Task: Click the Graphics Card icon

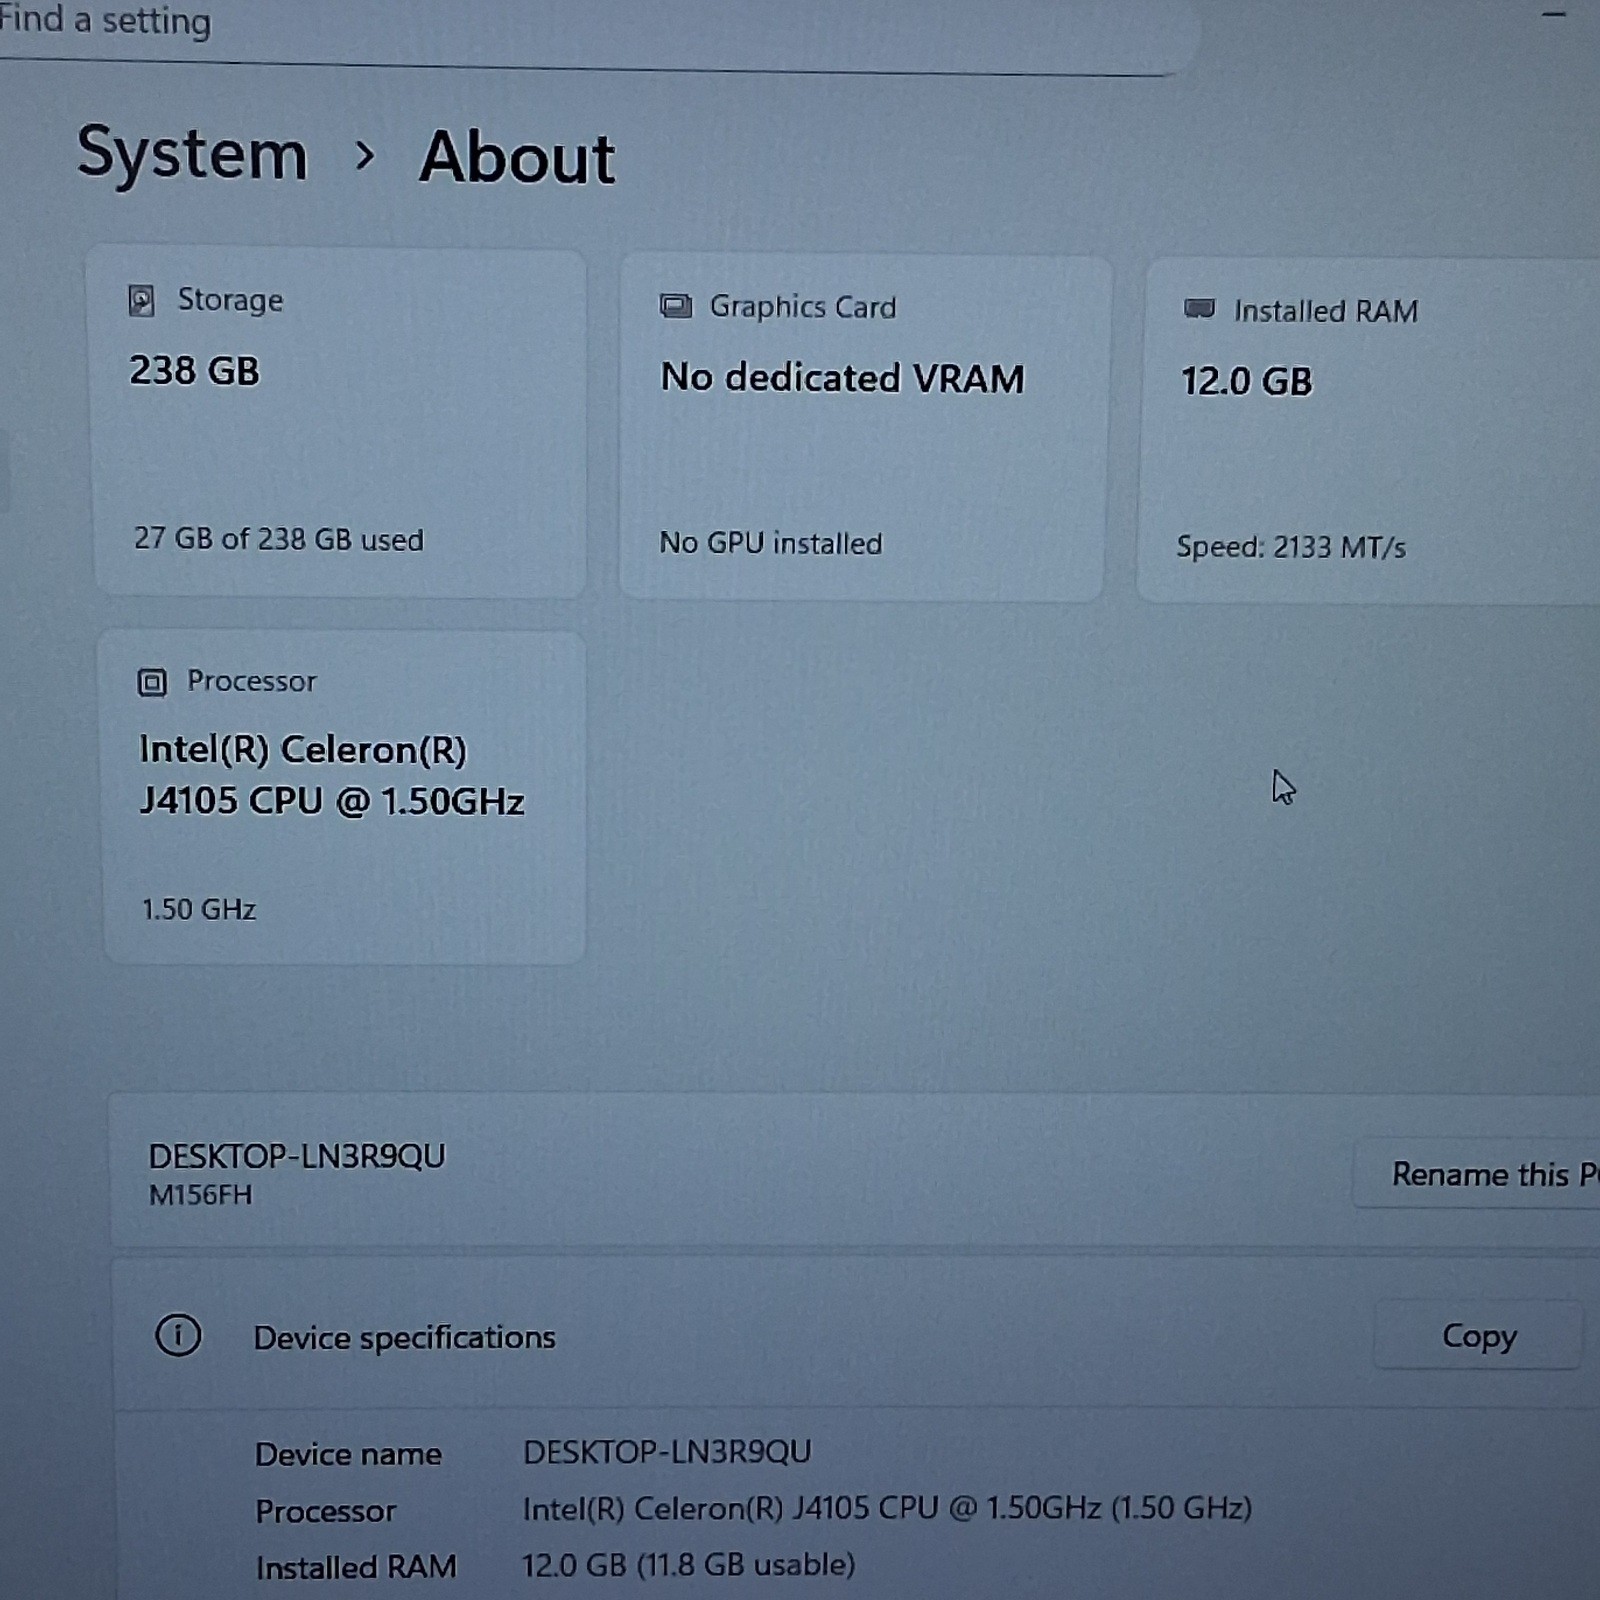Action: coord(676,306)
